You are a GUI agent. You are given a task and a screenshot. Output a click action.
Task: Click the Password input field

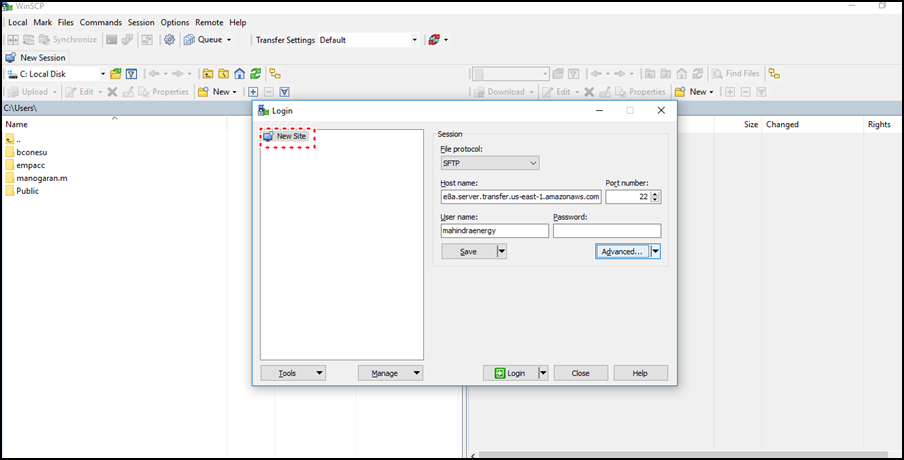[x=607, y=231]
